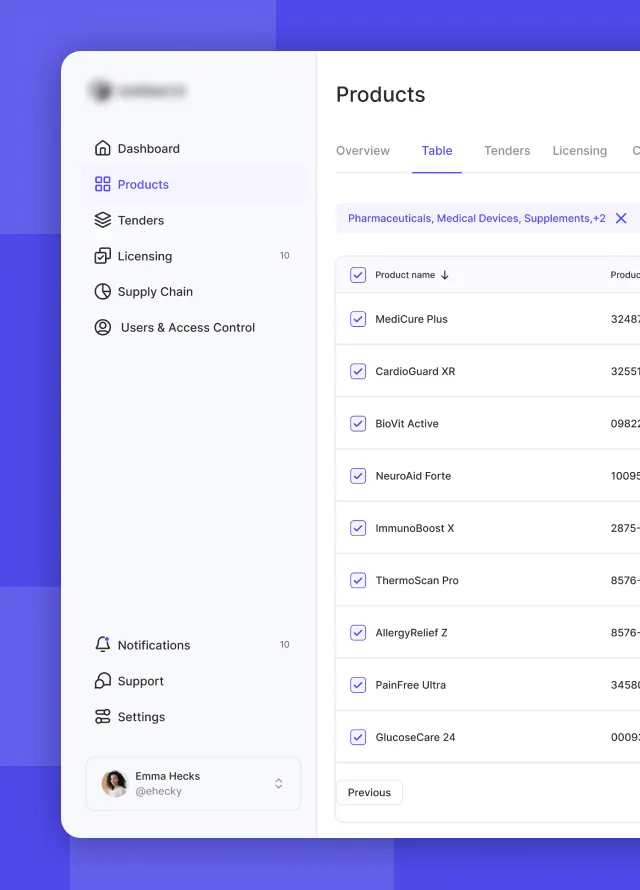Click Emma Hecks profile avatar
This screenshot has height=890, width=640.
coord(115,783)
